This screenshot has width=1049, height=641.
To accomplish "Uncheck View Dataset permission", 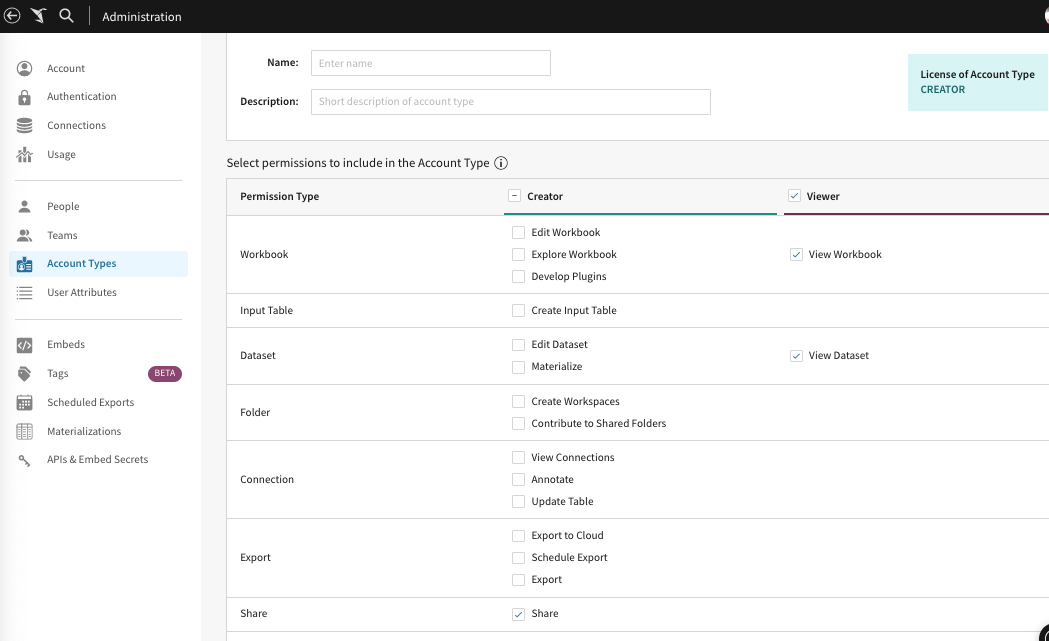I will pos(796,356).
